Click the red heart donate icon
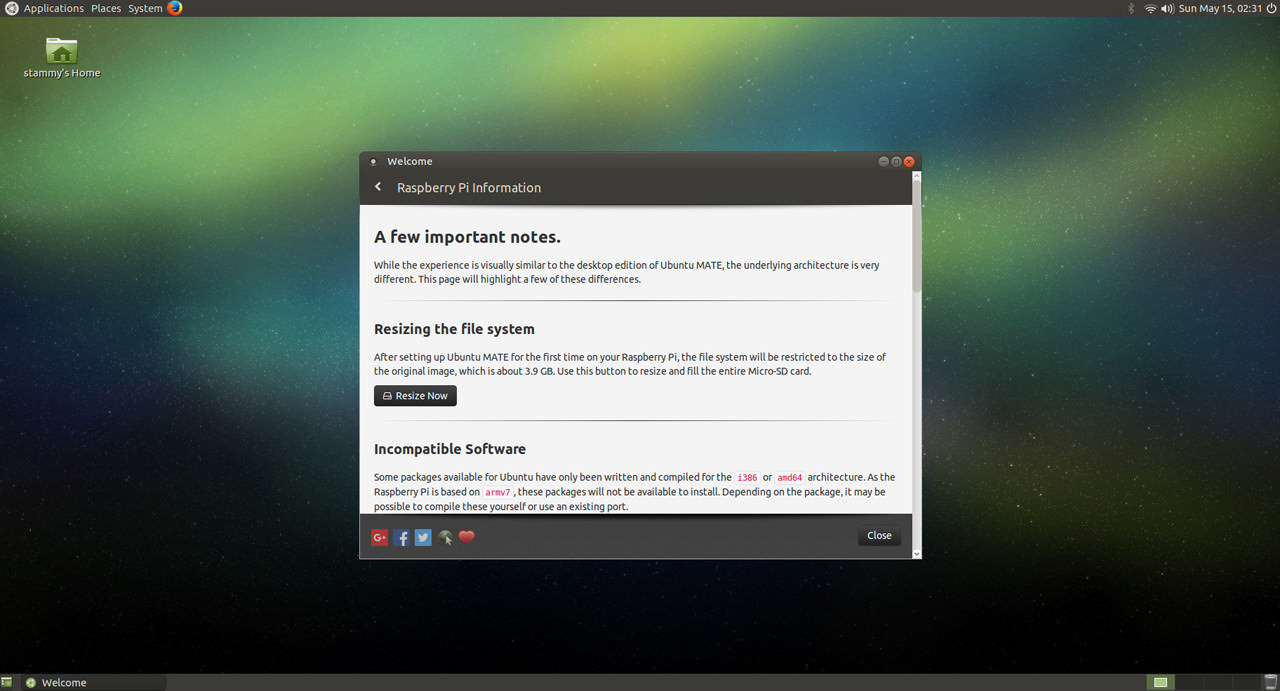Image resolution: width=1280 pixels, height=691 pixels. [x=467, y=537]
